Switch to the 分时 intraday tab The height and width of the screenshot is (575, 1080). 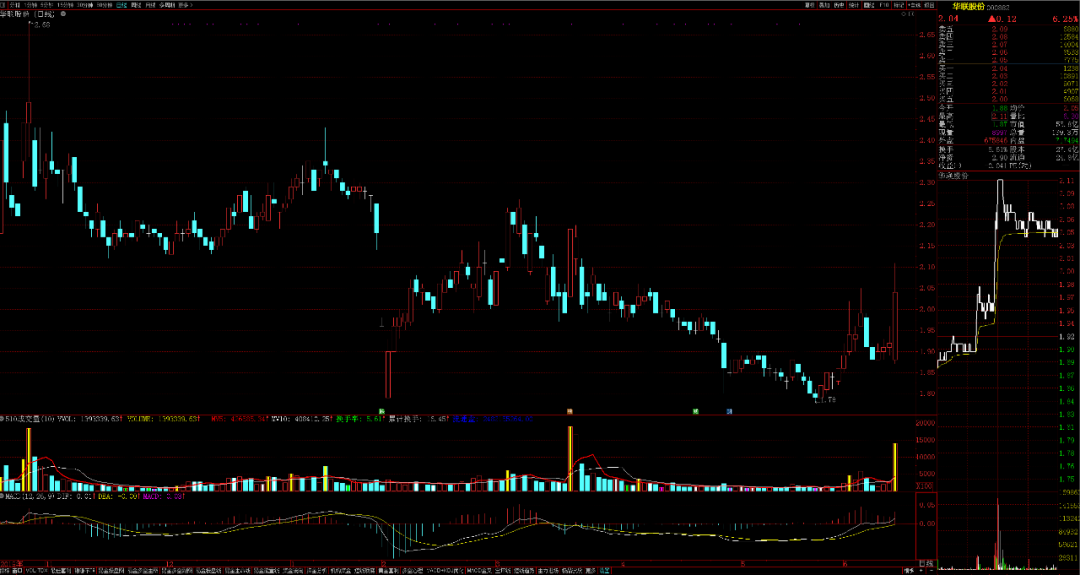tap(14, 5)
